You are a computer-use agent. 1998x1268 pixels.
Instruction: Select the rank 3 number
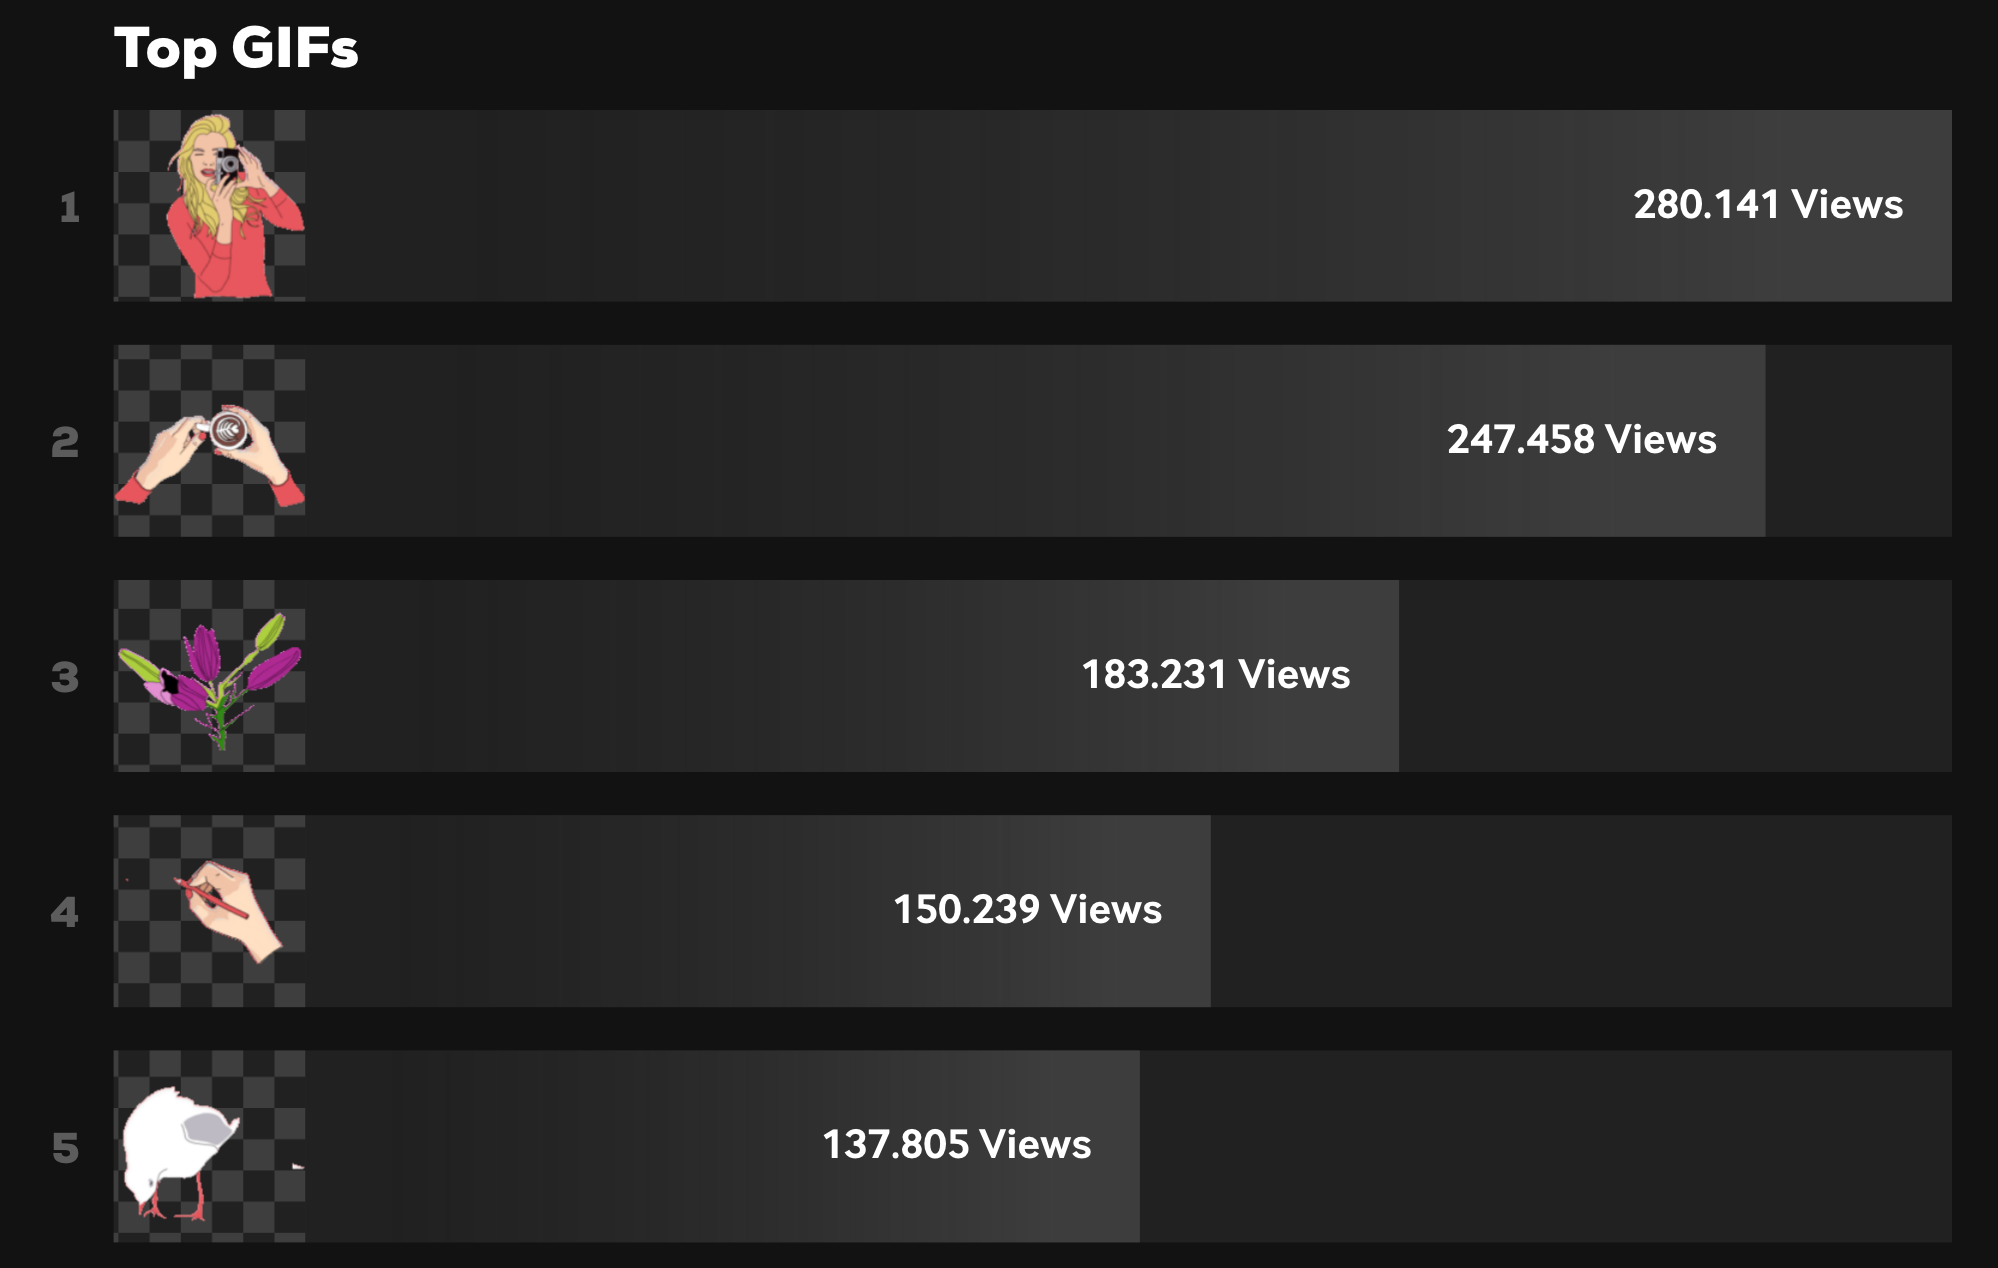pyautogui.click(x=65, y=677)
